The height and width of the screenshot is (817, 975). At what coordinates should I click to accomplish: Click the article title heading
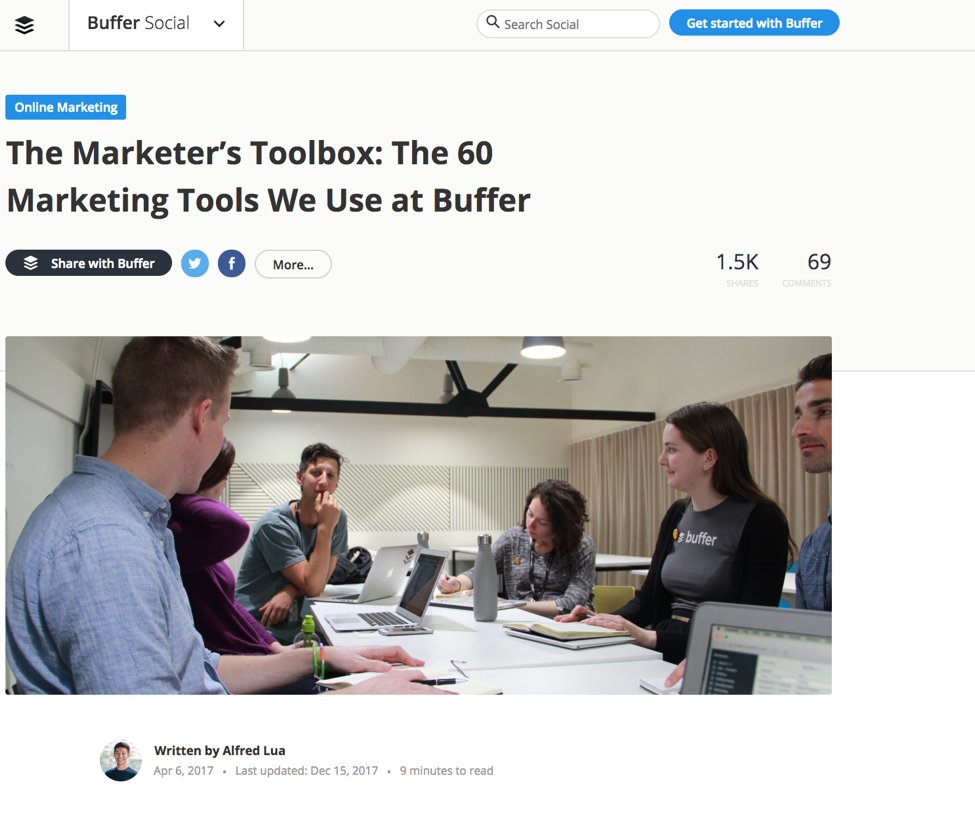click(x=268, y=177)
